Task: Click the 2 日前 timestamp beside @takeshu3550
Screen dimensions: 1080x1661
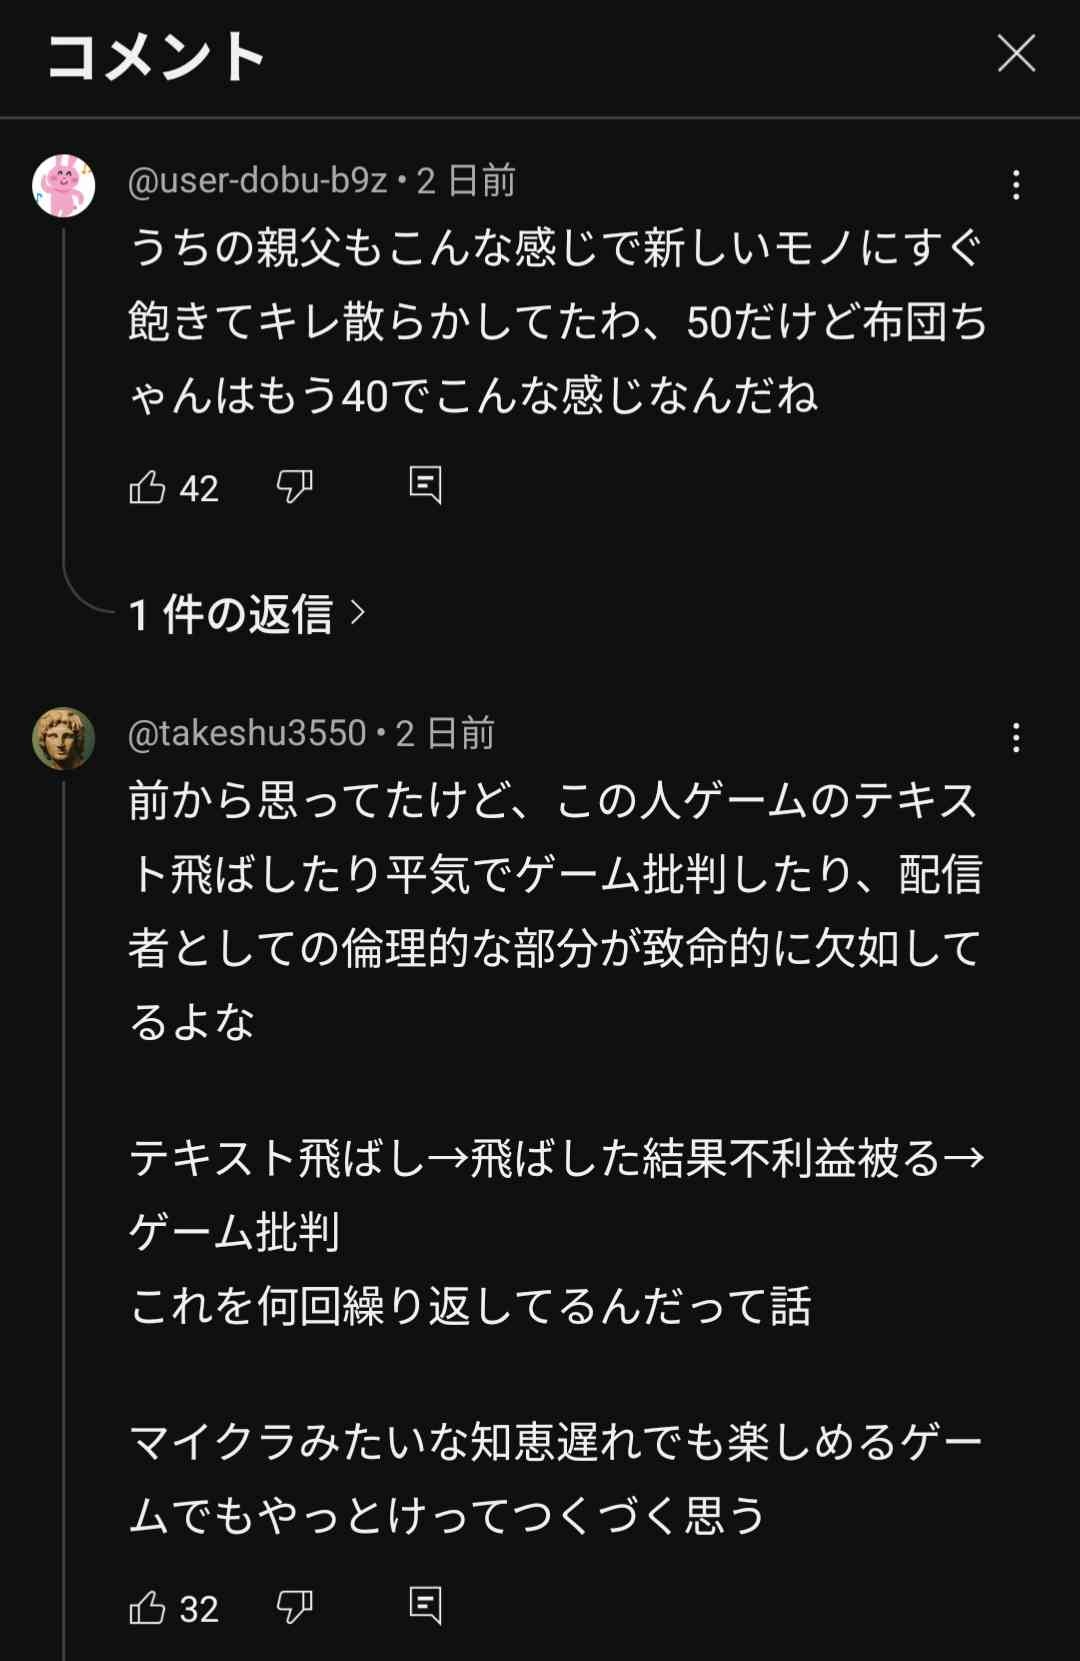Action: pos(446,734)
